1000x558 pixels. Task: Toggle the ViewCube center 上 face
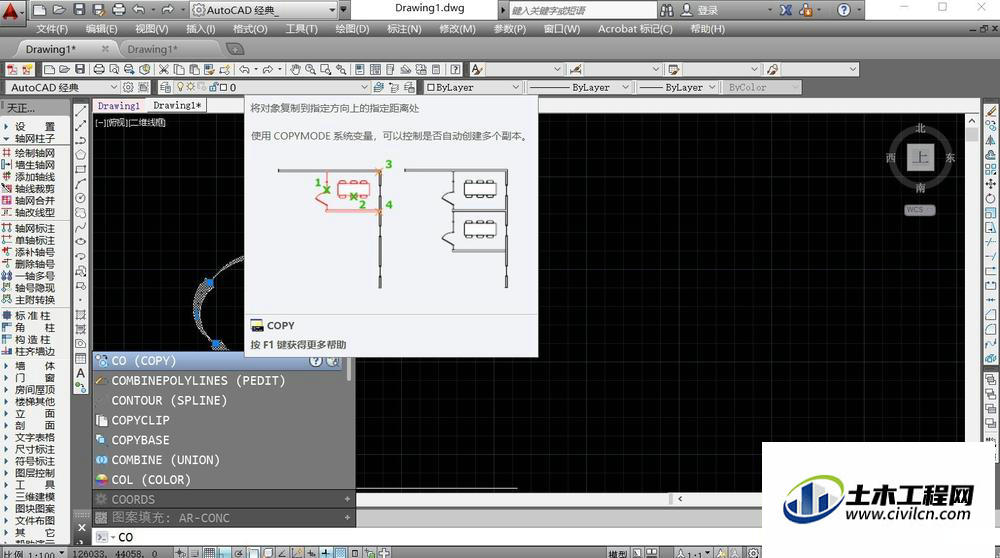point(920,157)
